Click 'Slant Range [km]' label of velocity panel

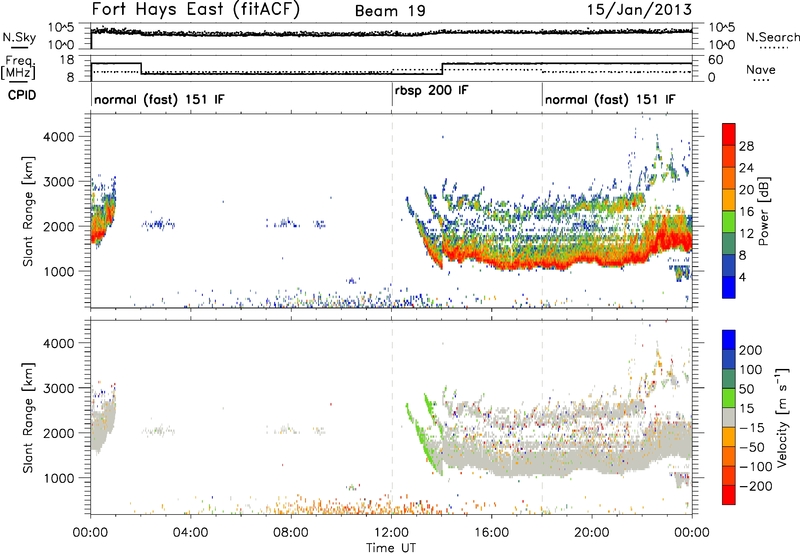click(x=28, y=418)
